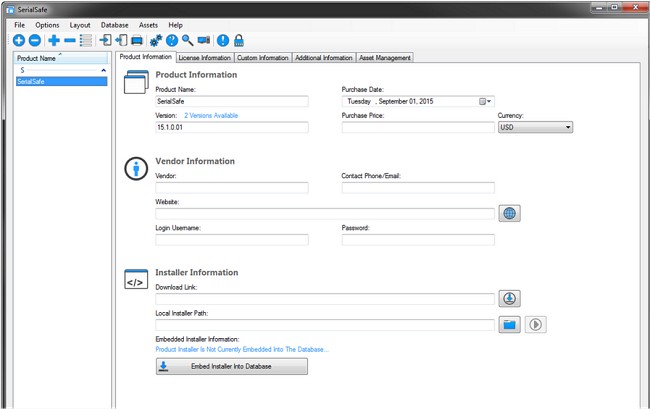
Task: Click the Purchase Date field text
Action: tap(390, 102)
